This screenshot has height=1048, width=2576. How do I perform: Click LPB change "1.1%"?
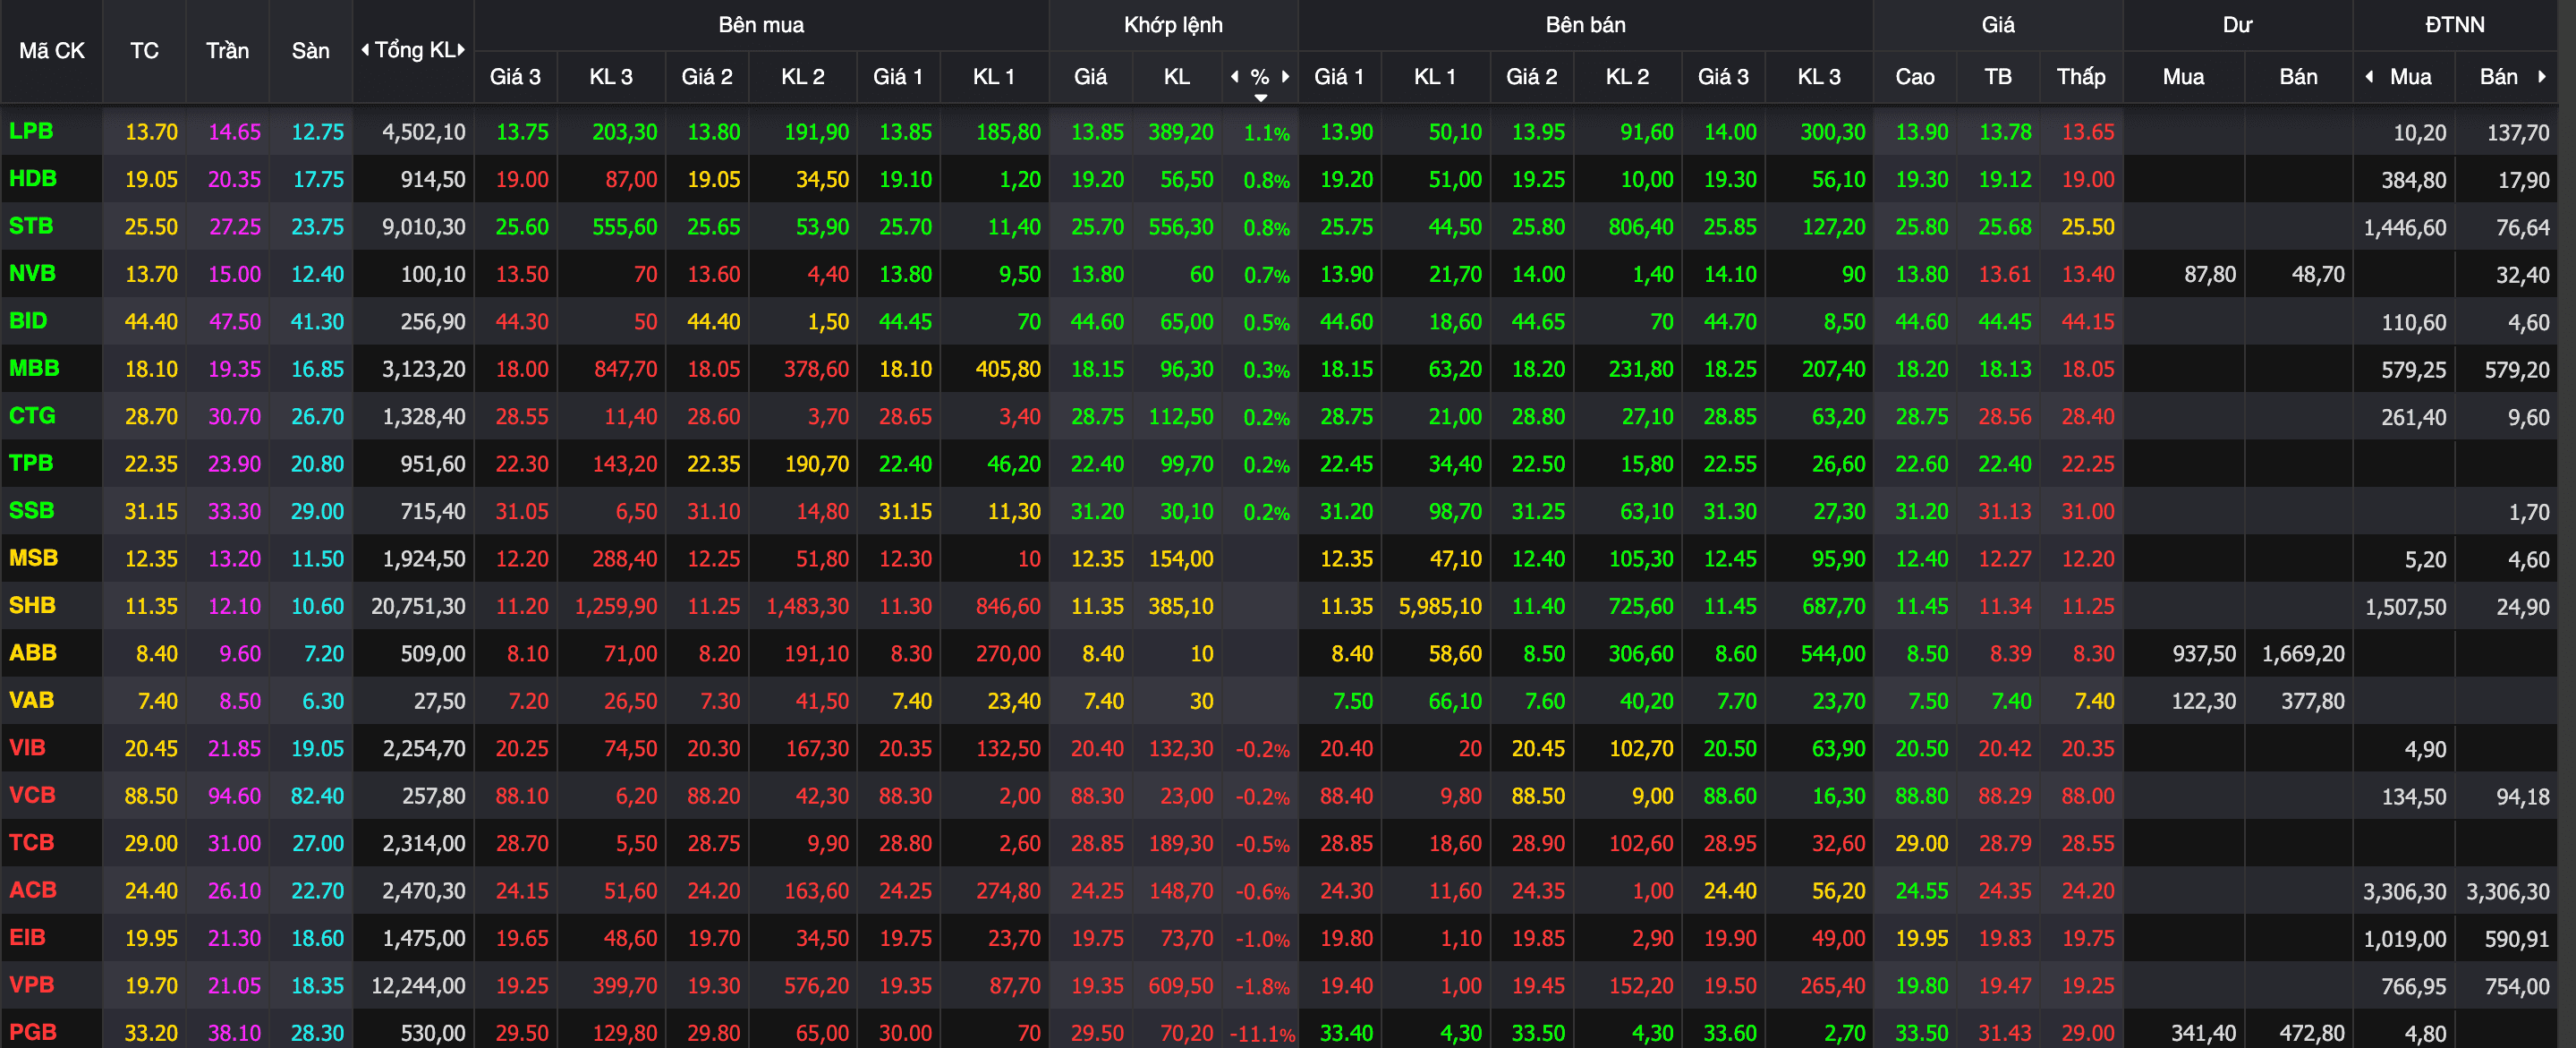pos(1267,133)
